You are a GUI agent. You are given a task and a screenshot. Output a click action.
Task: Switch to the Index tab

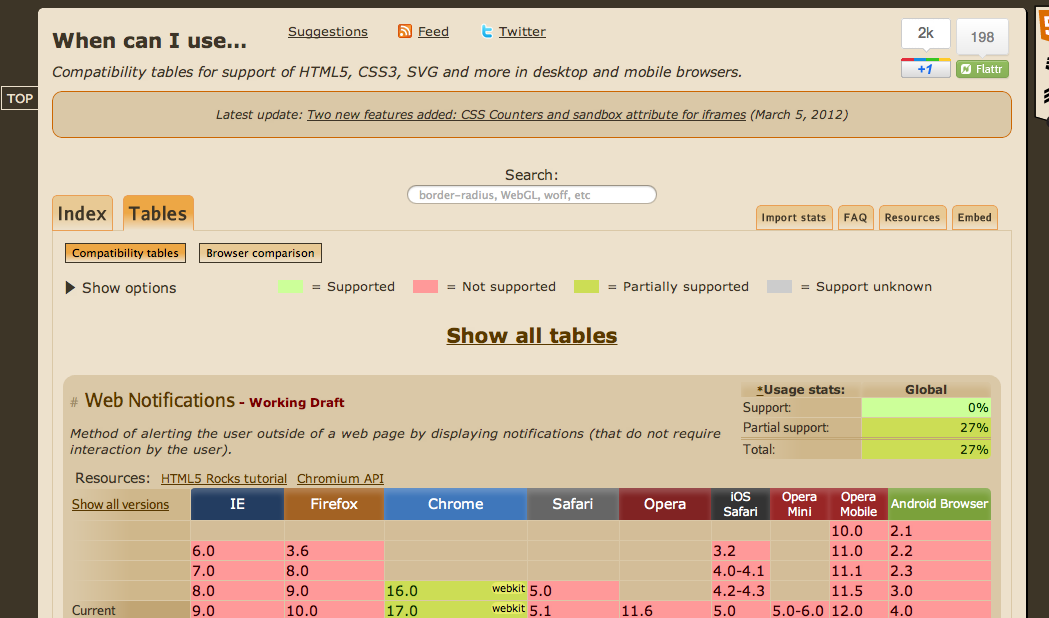82,213
